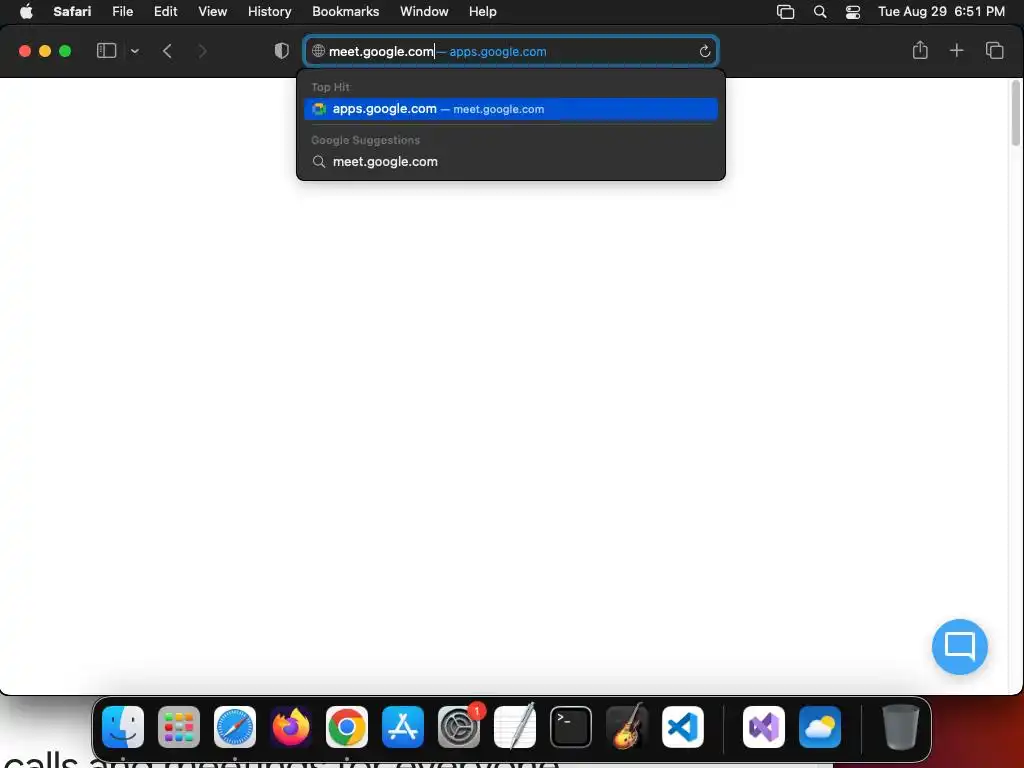Open the Edit menu
The image size is (1024, 768).
[165, 11]
